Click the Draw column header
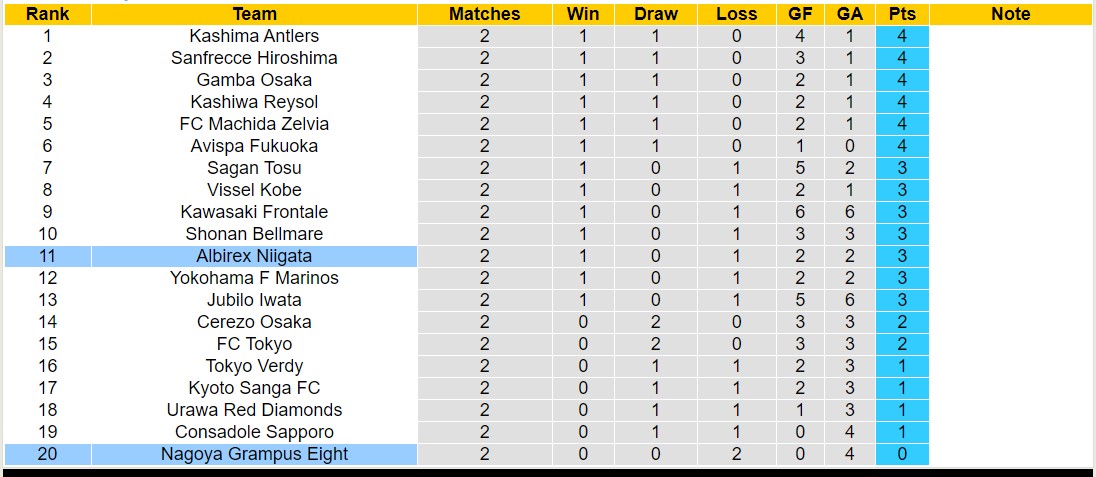1096x477 pixels. tap(655, 14)
